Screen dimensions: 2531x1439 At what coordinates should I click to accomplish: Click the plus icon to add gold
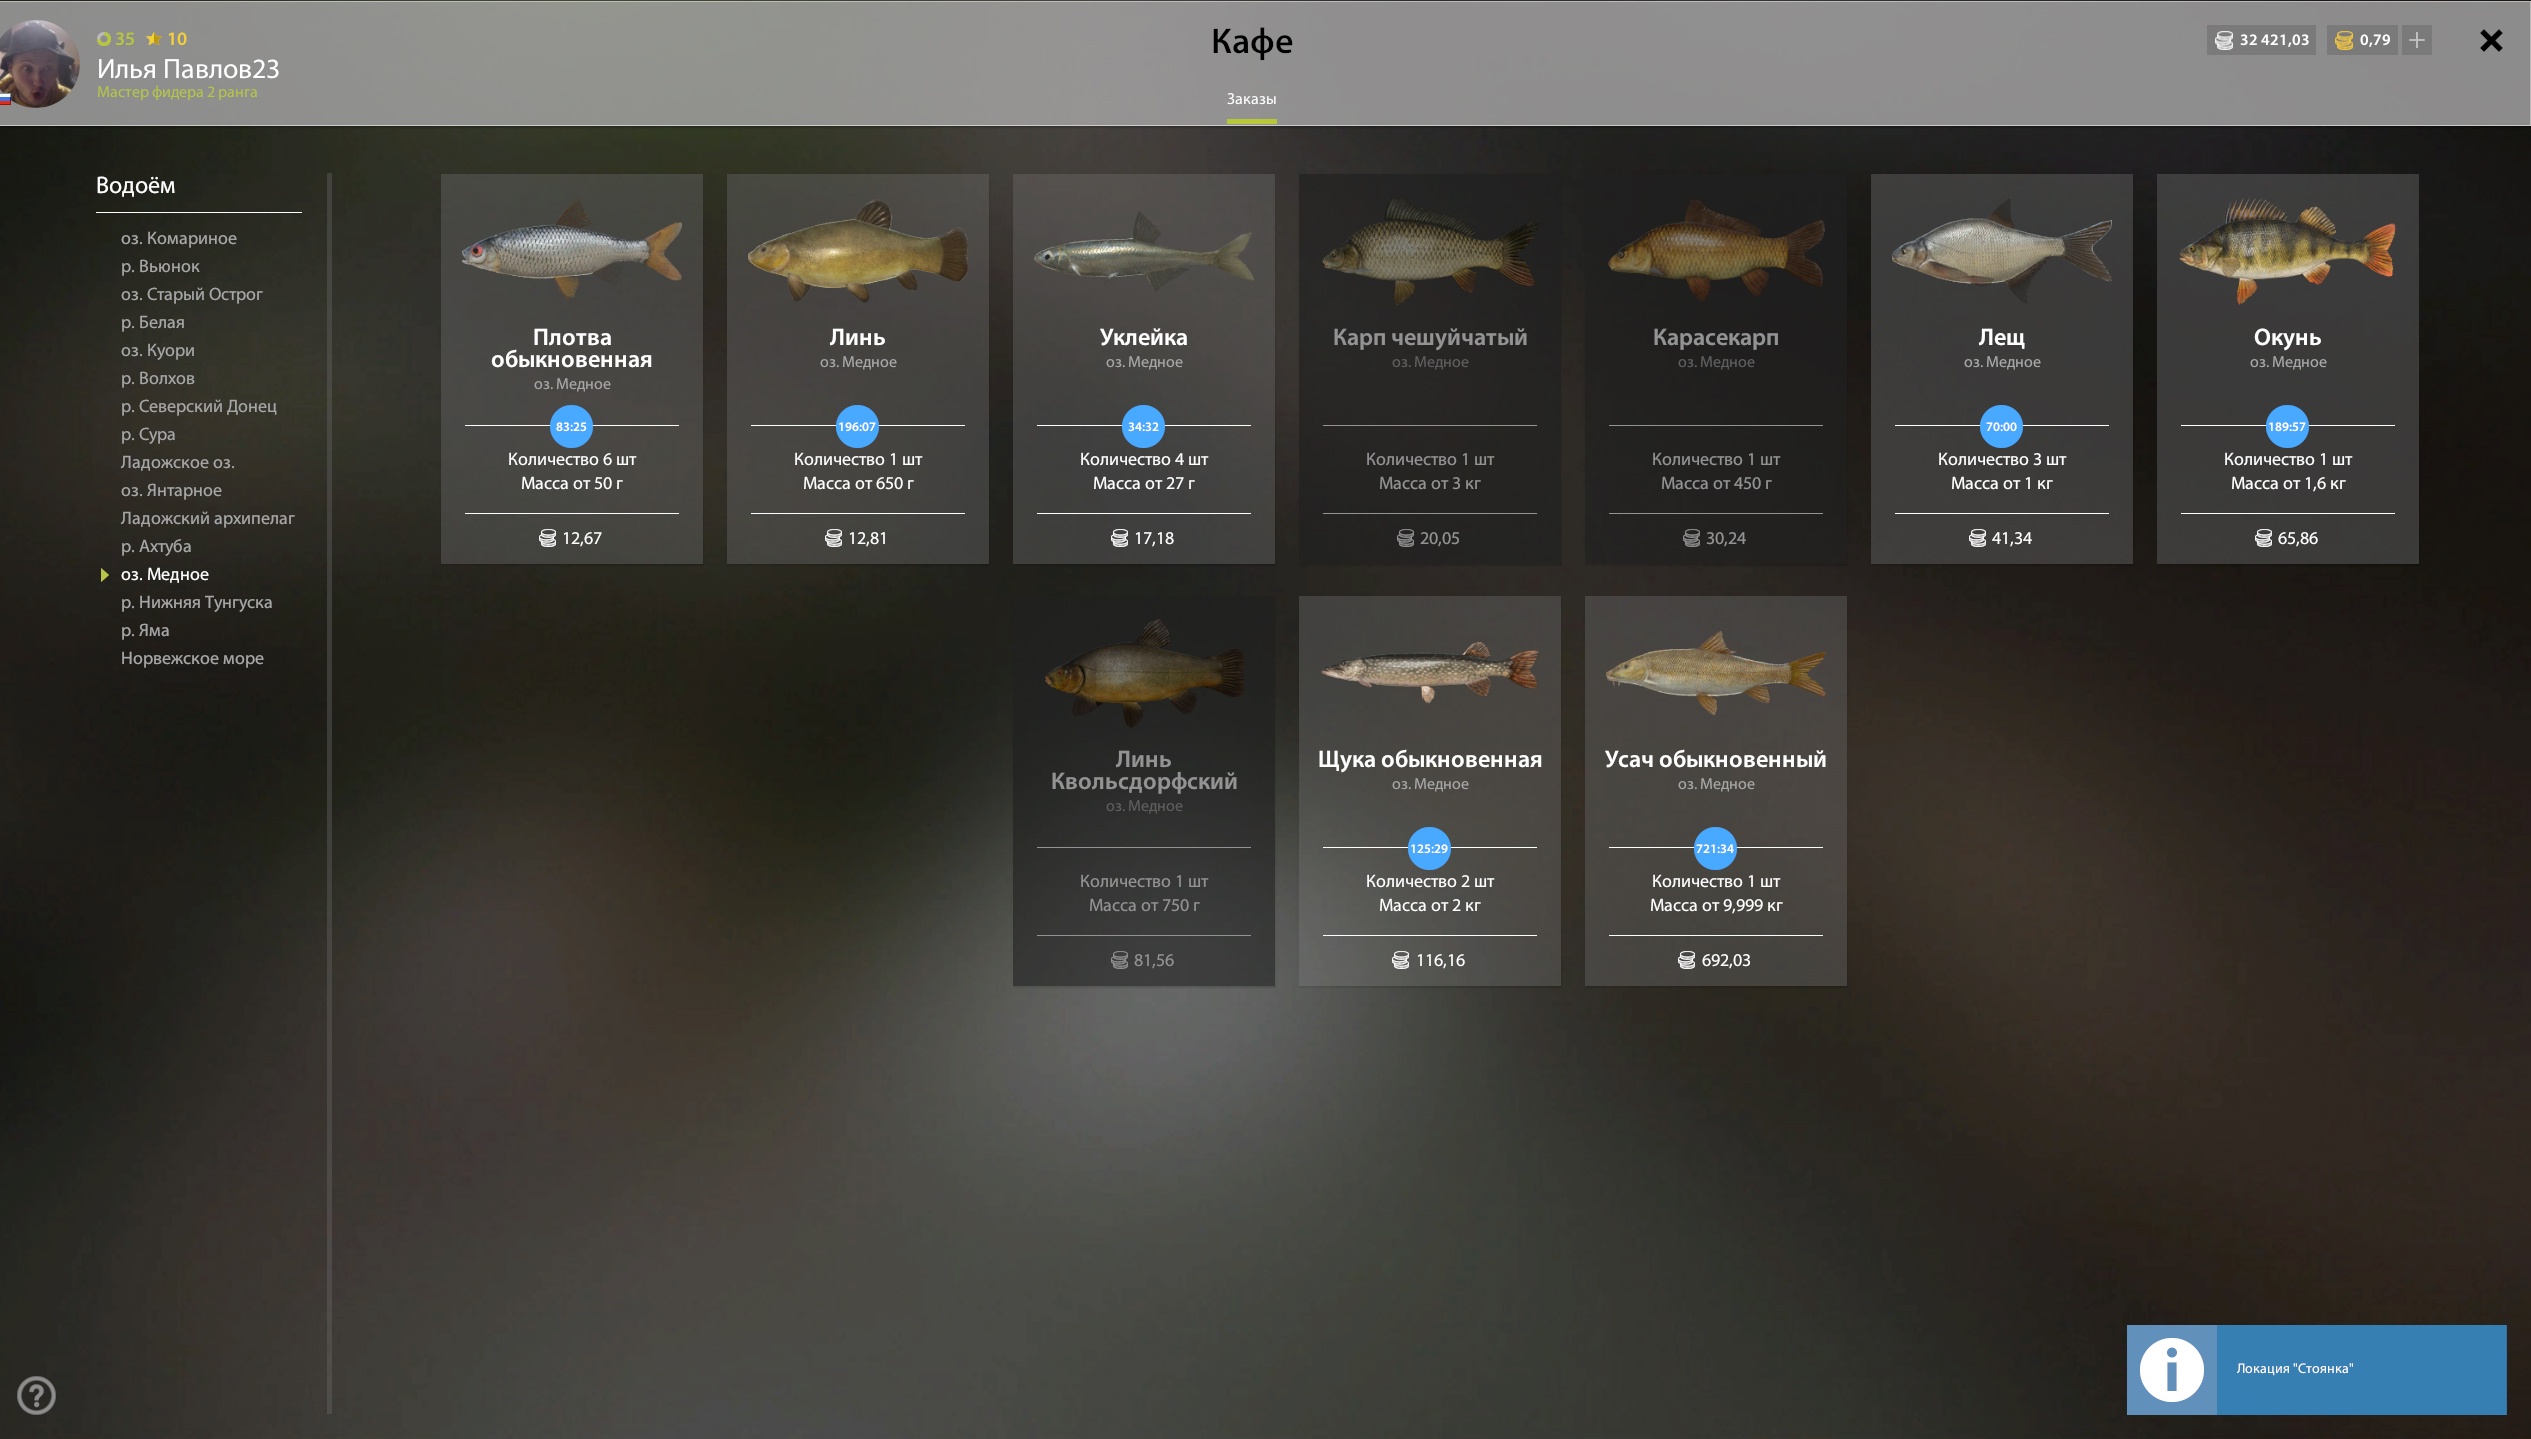coord(2417,40)
